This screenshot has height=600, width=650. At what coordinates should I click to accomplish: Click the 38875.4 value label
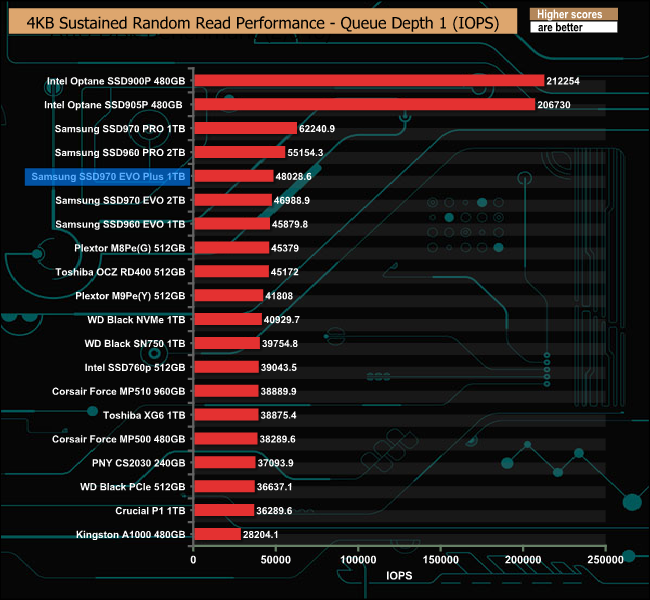pos(278,415)
